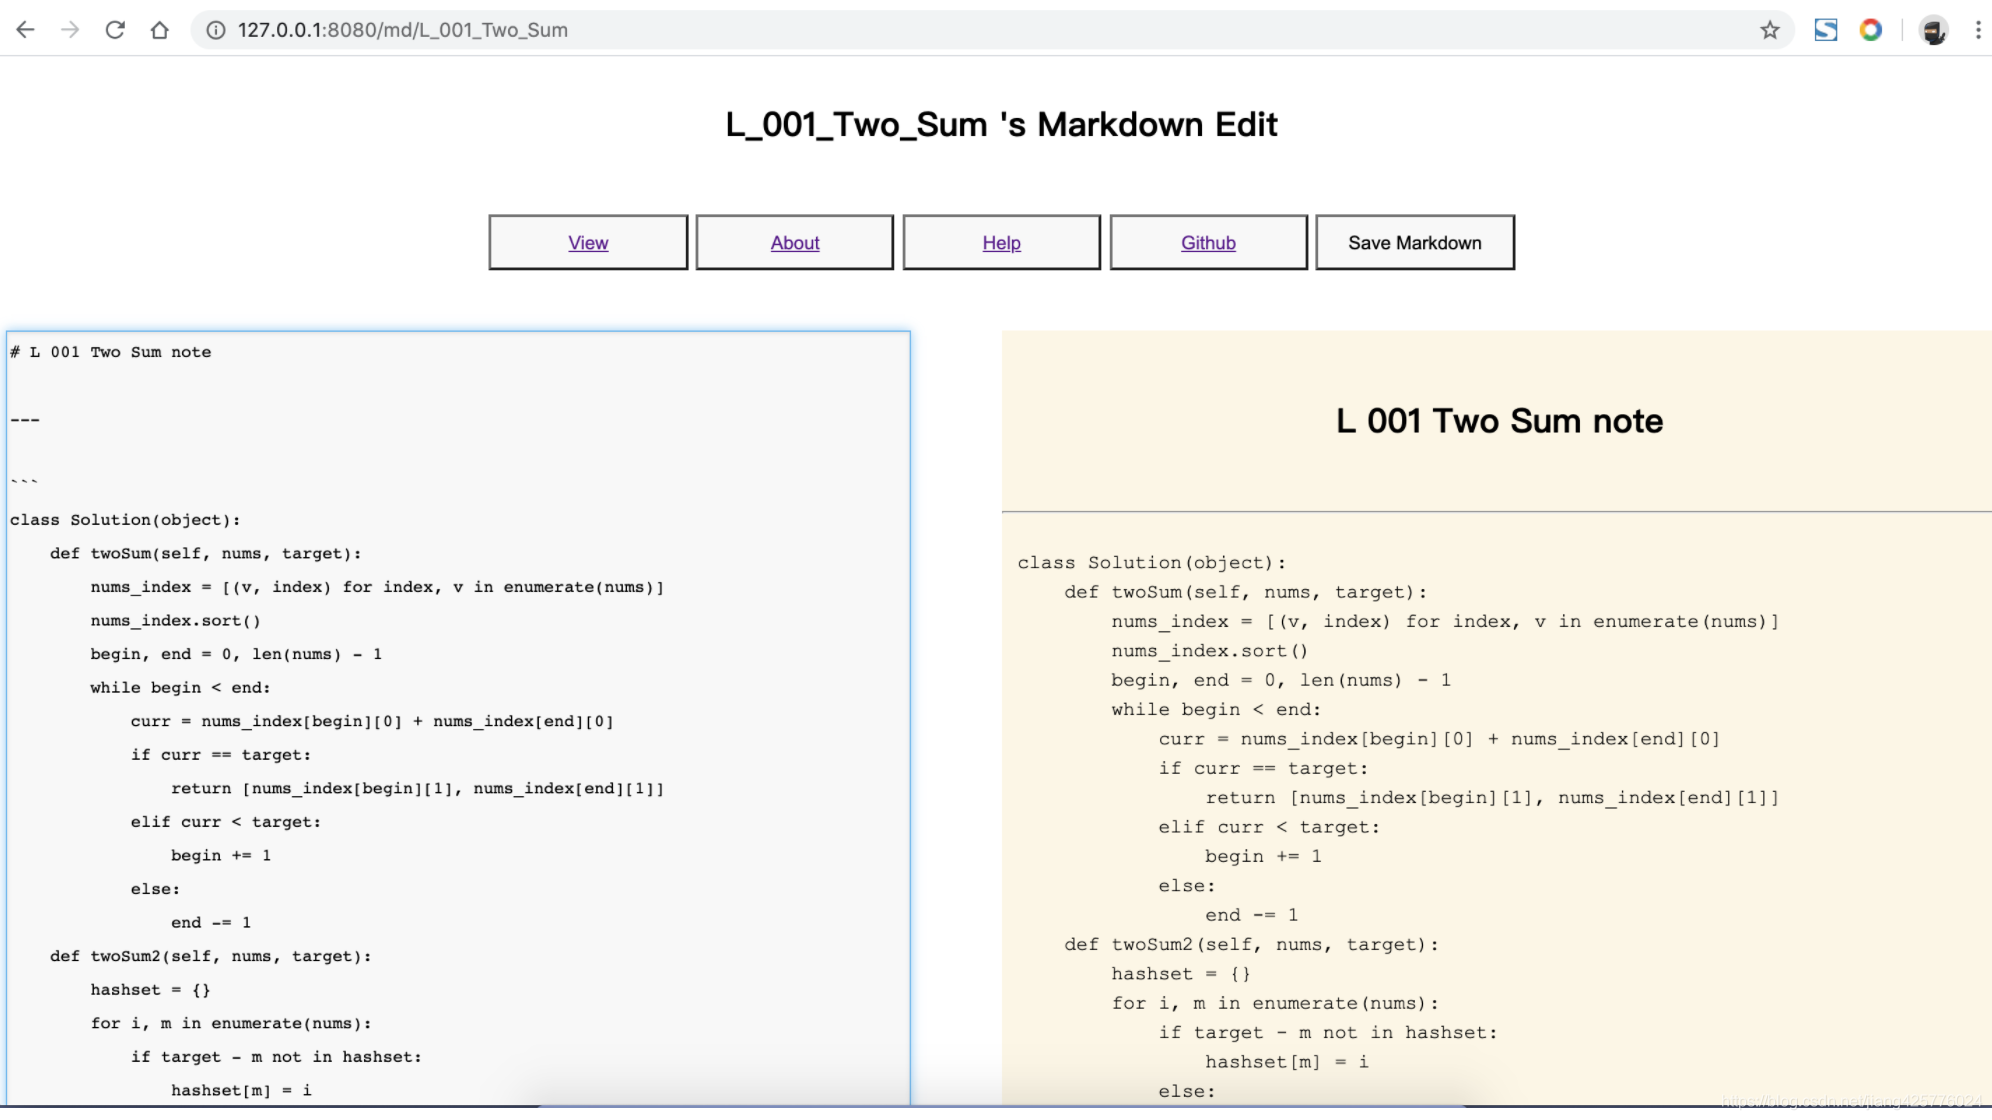Open the blue S extension icon
1992x1120 pixels.
click(1826, 30)
